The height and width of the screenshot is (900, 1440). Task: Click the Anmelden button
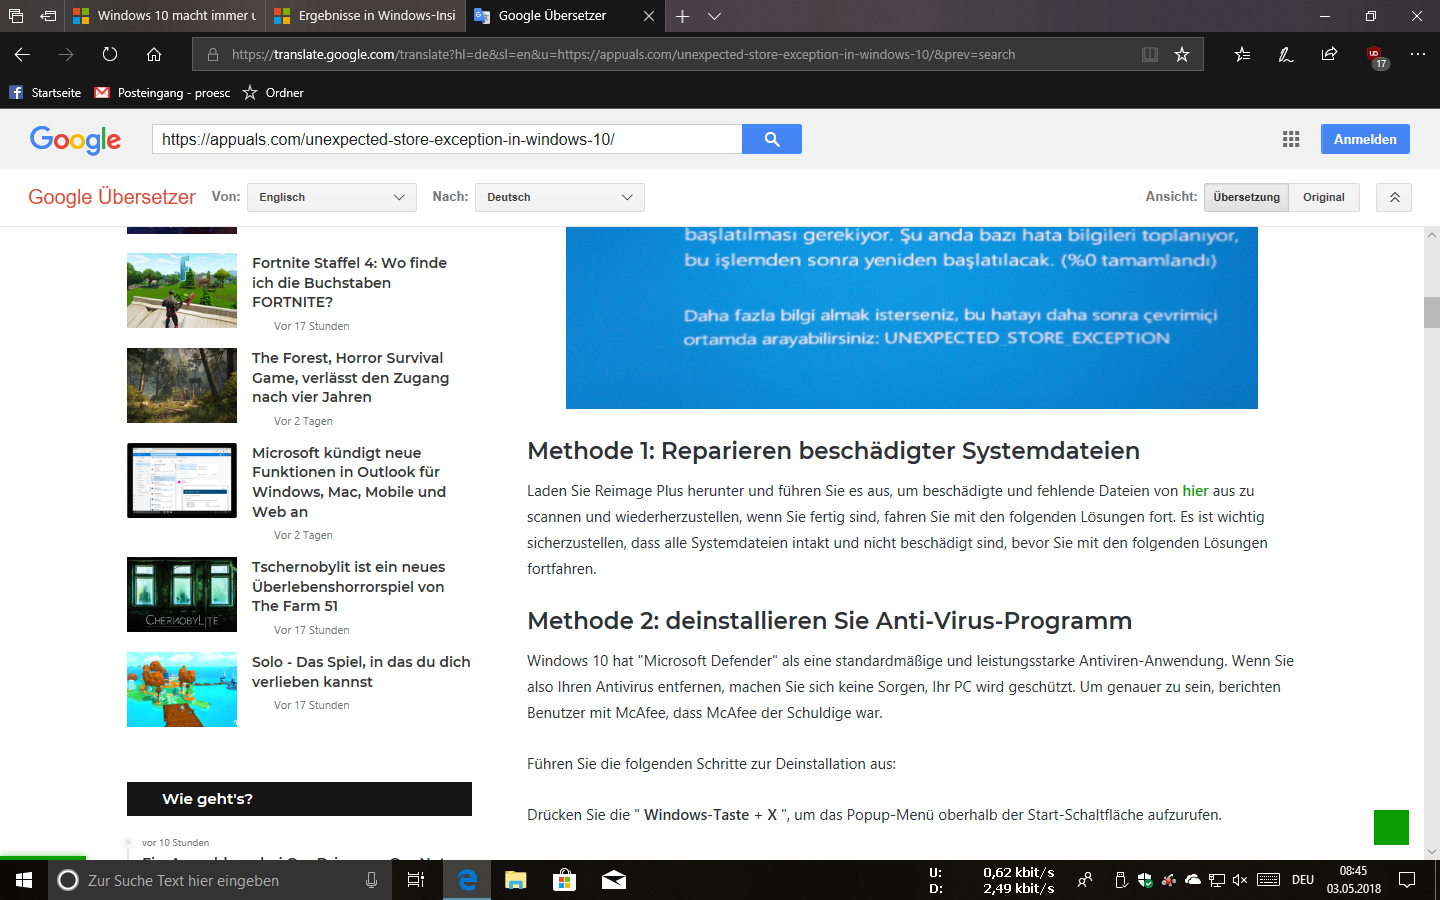(x=1365, y=139)
